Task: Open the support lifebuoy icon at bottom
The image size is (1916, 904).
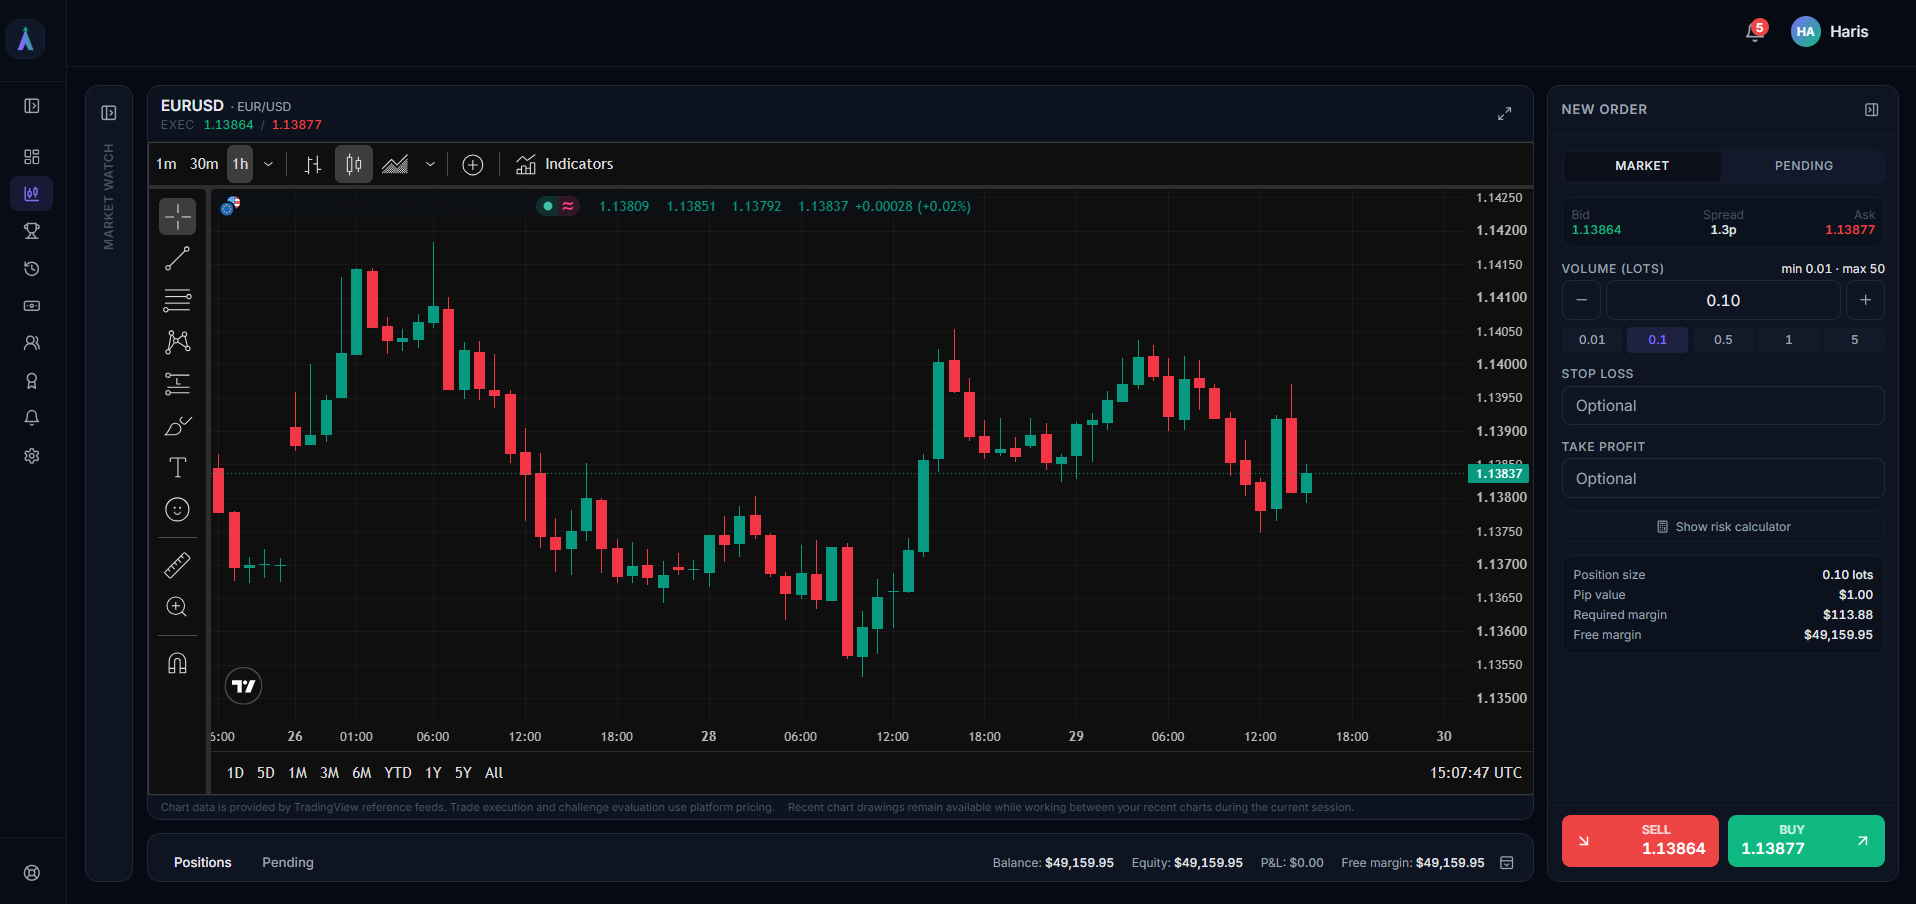Action: (32, 873)
